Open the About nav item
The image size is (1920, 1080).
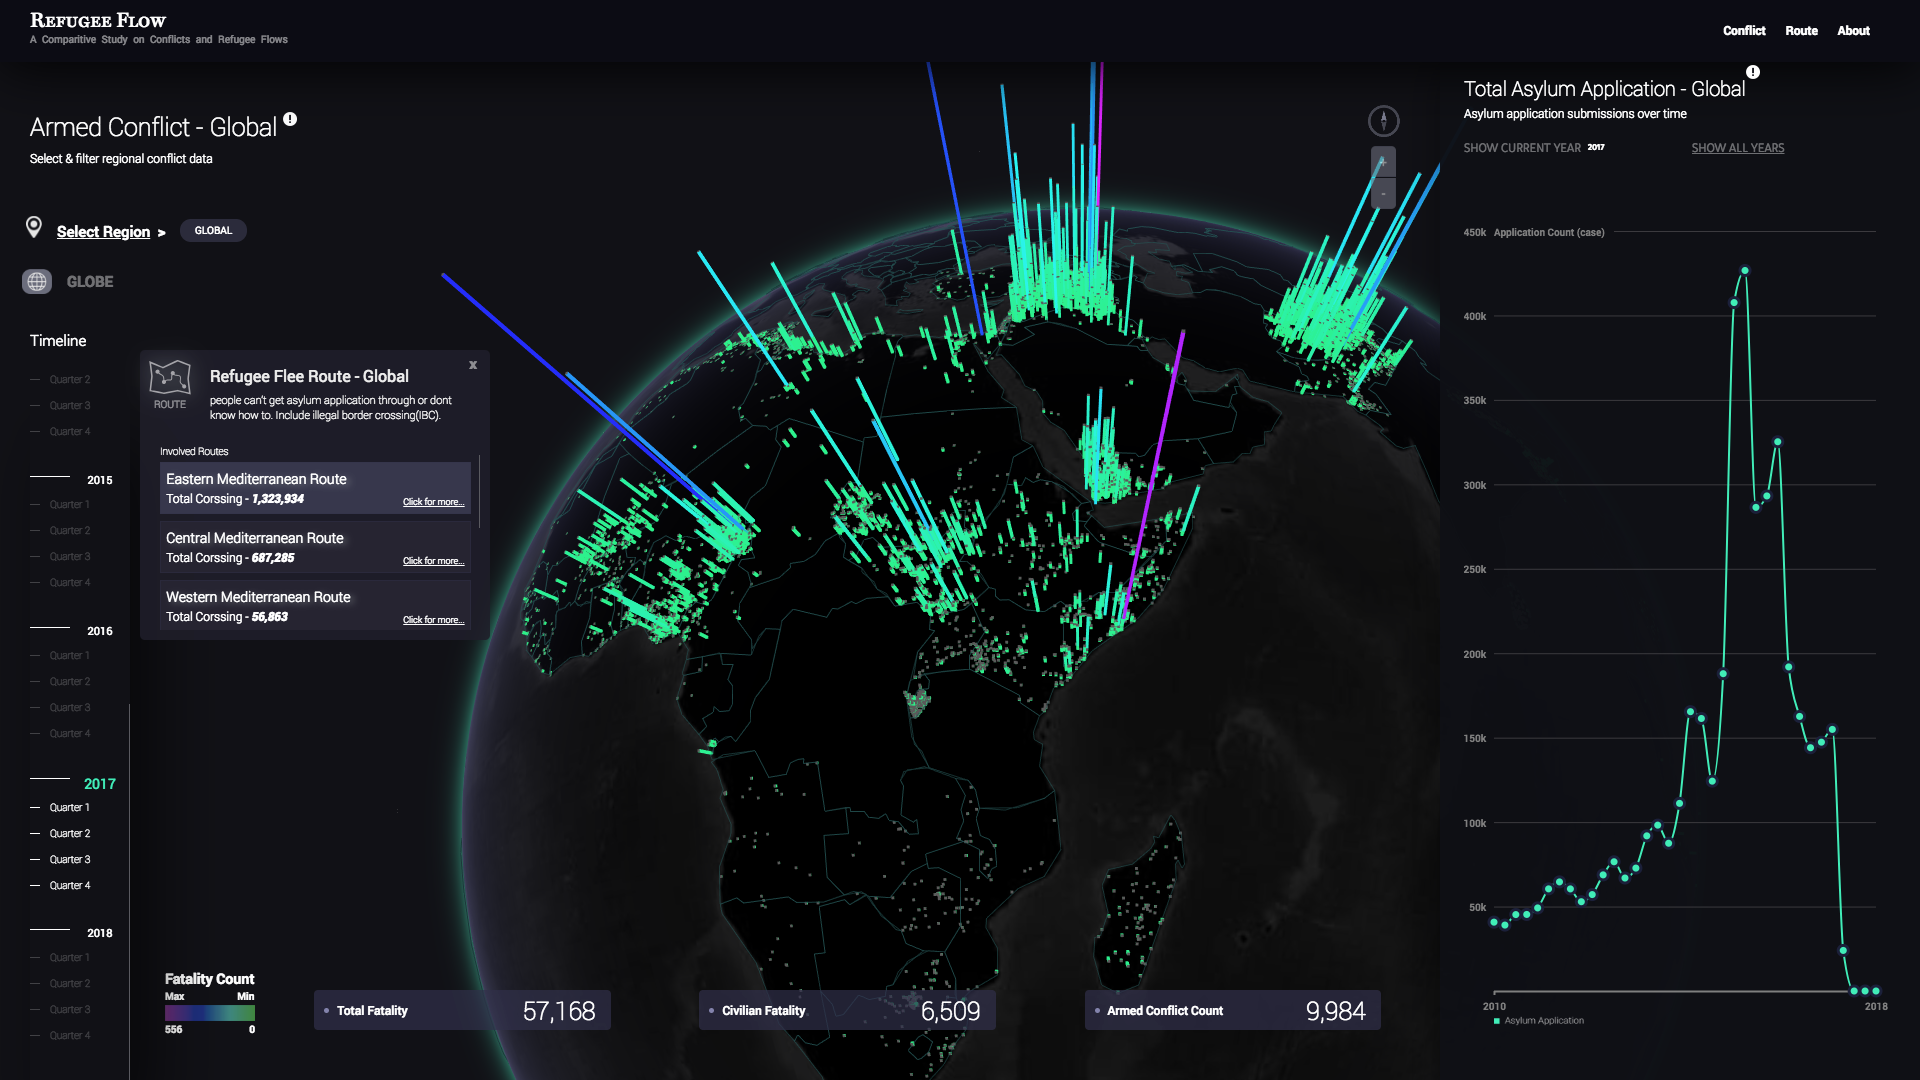[1853, 31]
